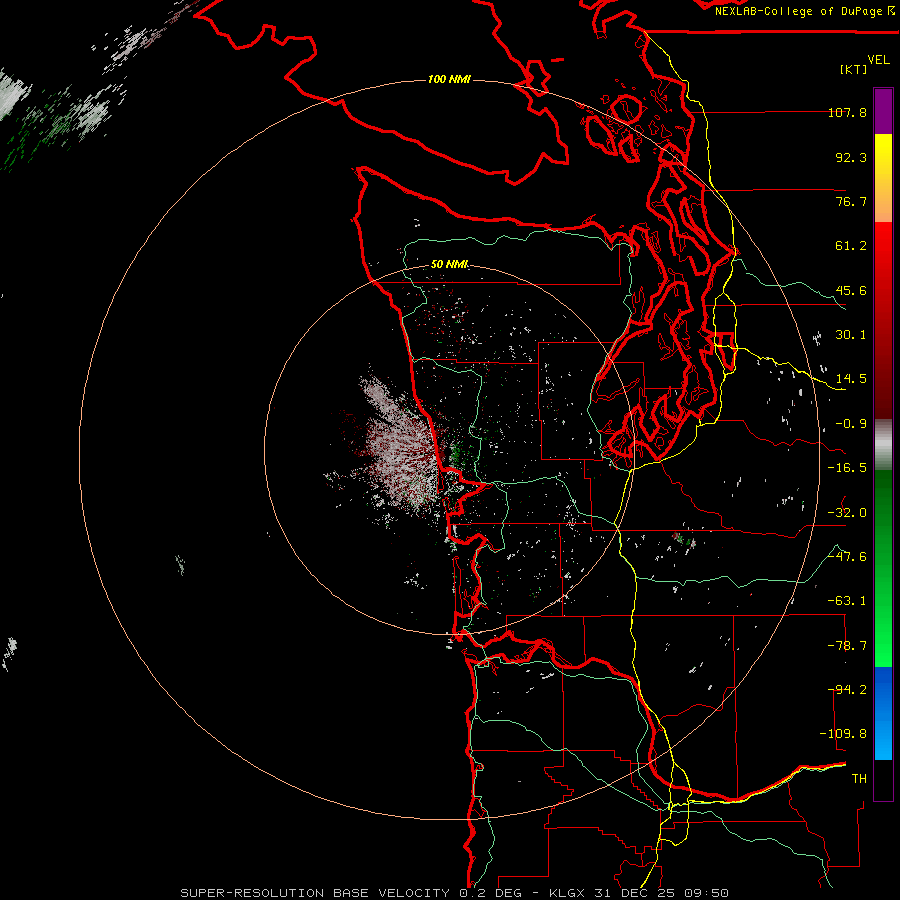Click the -0.9 velocity scale value
900x900 pixels.
pyautogui.click(x=851, y=424)
